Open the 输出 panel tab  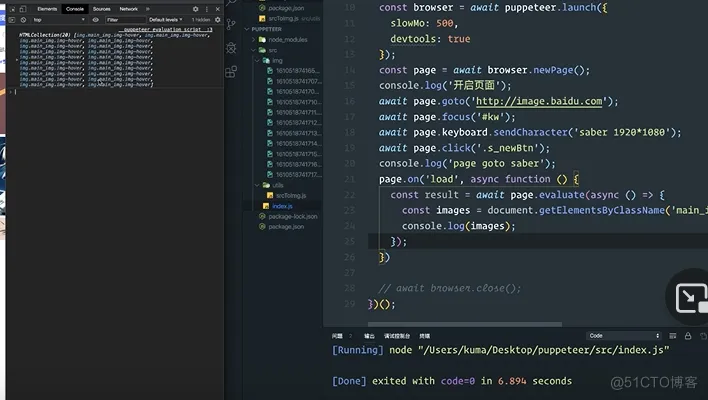pos(369,336)
